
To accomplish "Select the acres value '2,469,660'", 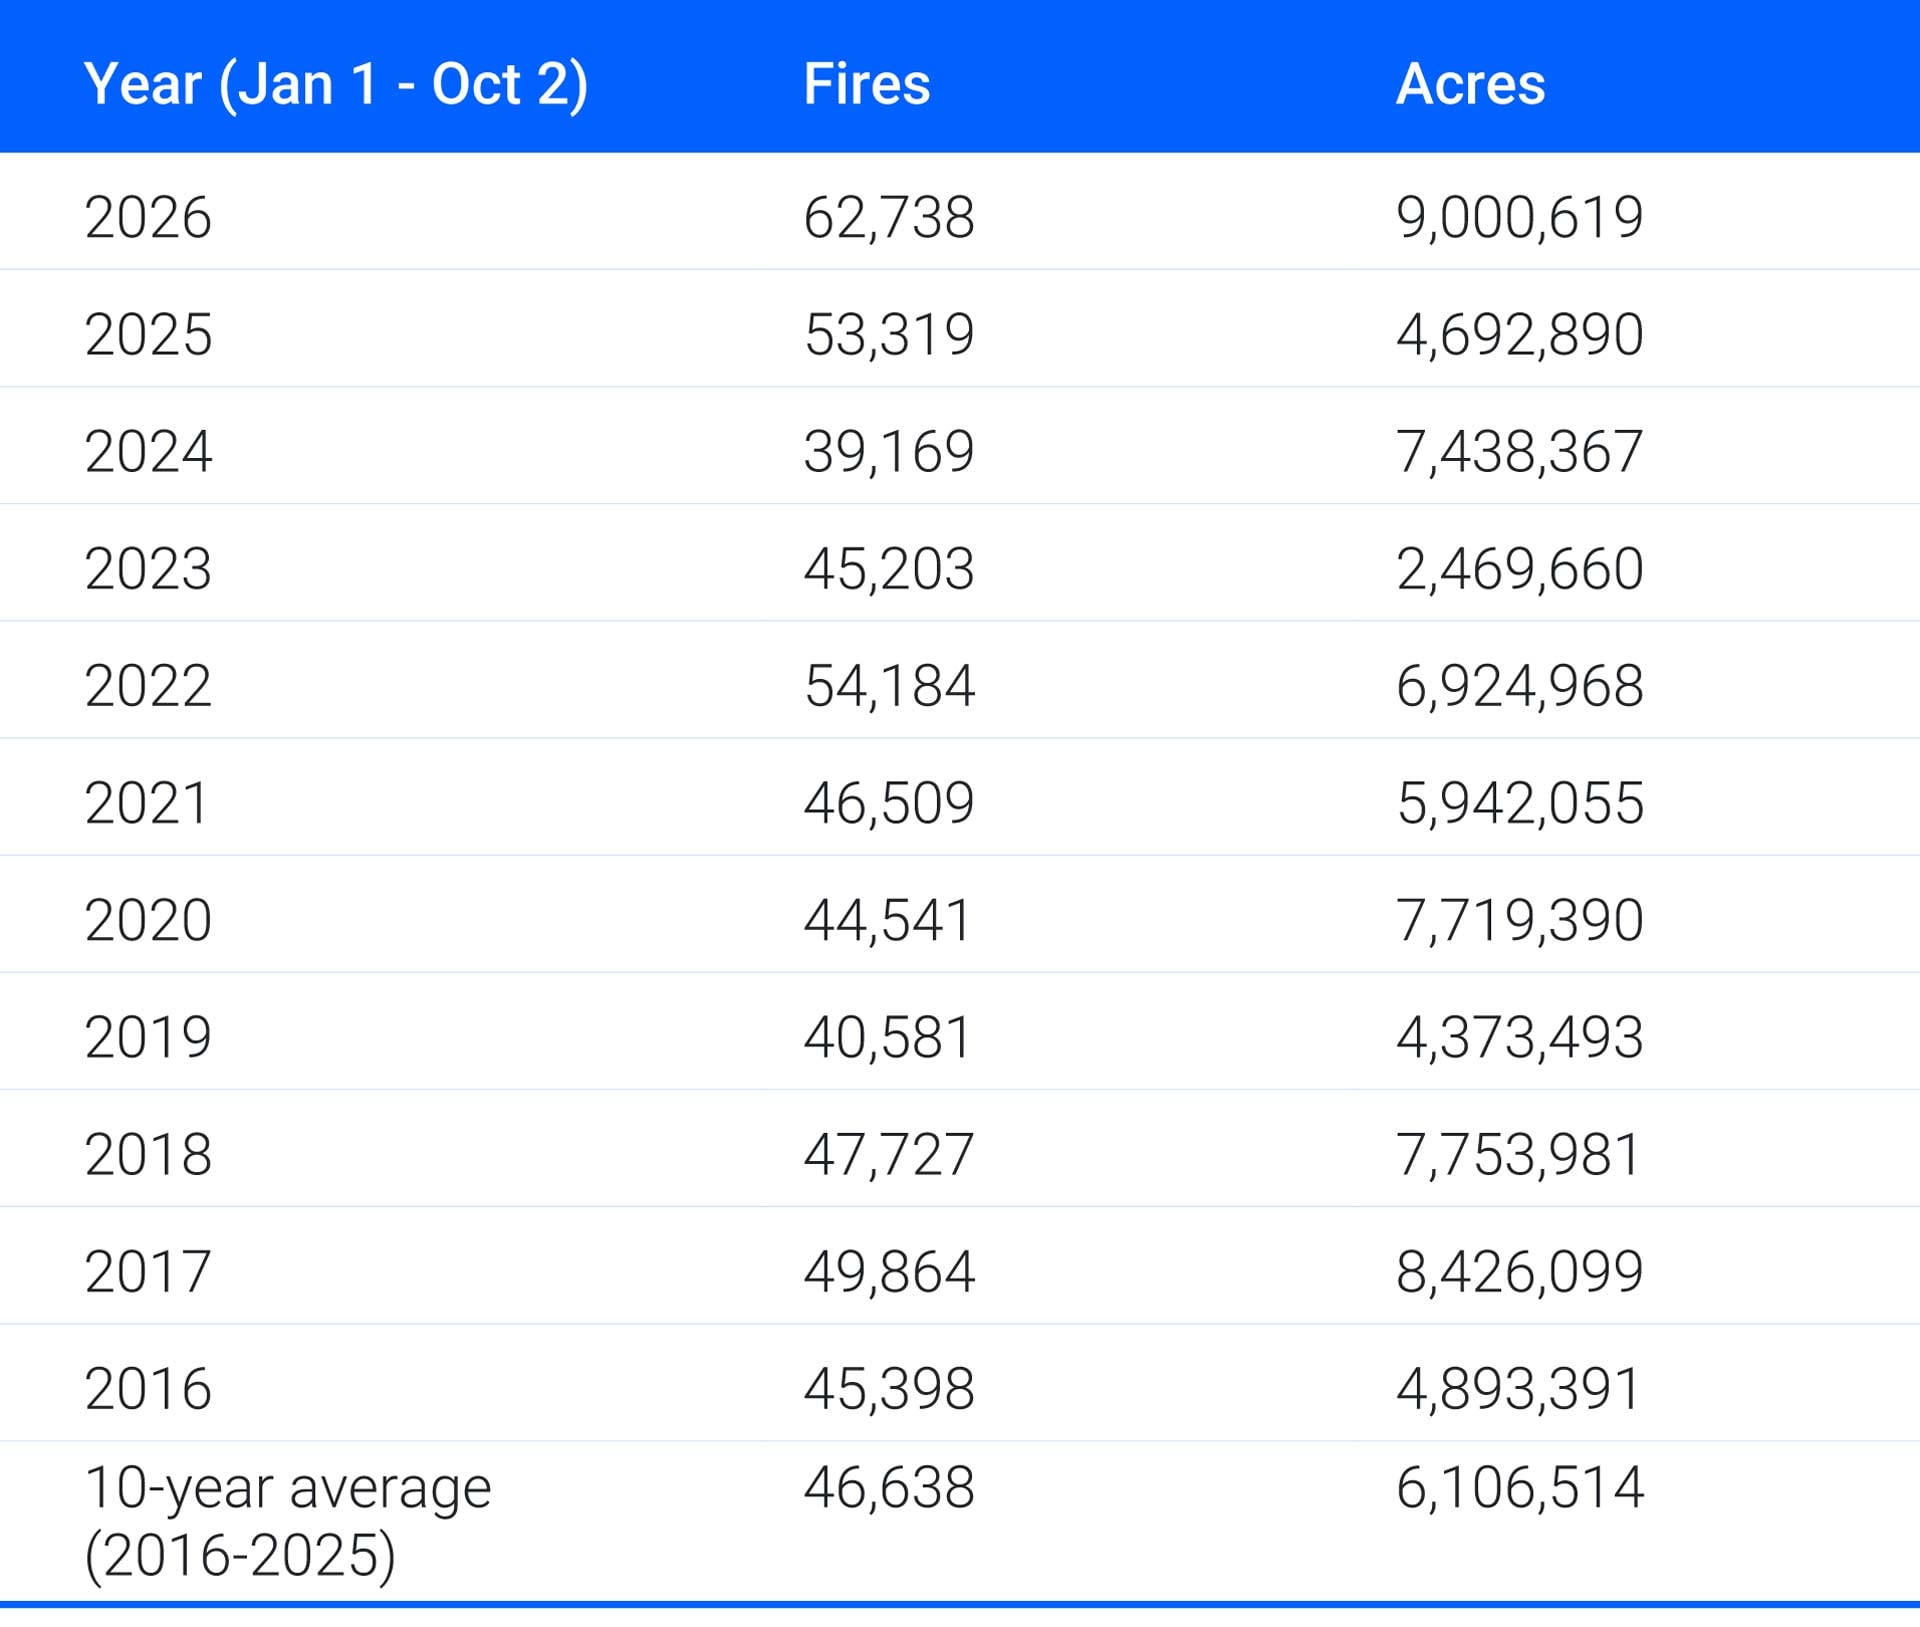I will 1520,569.
